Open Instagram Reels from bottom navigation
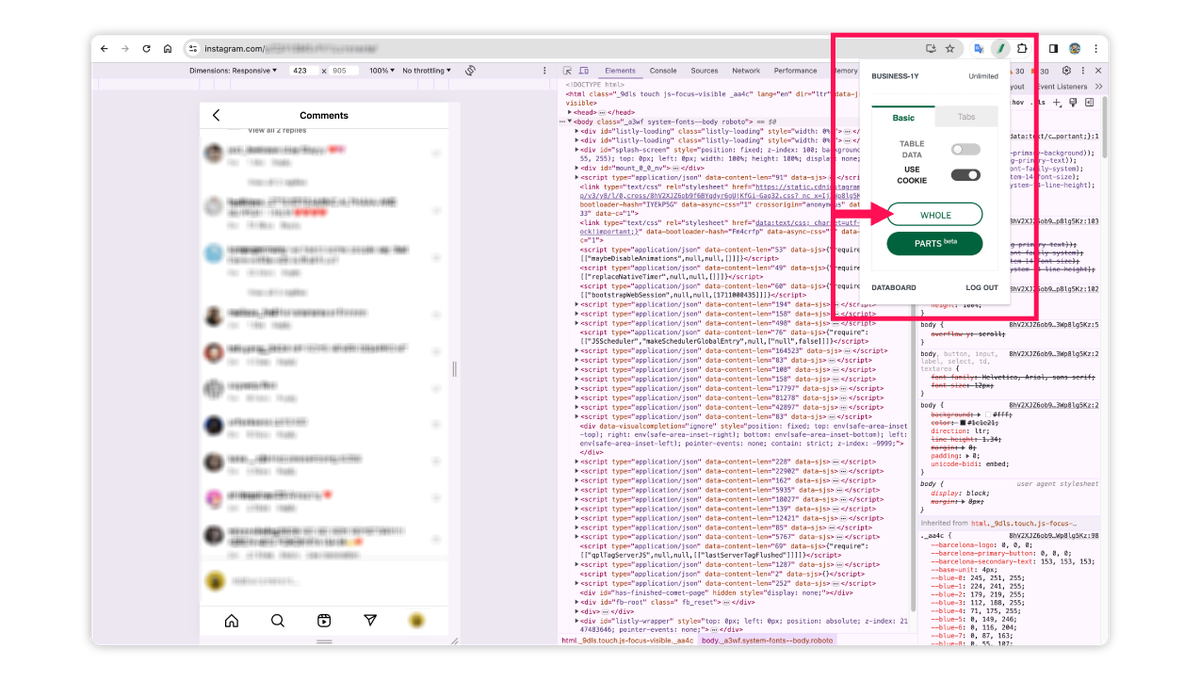 click(x=324, y=621)
